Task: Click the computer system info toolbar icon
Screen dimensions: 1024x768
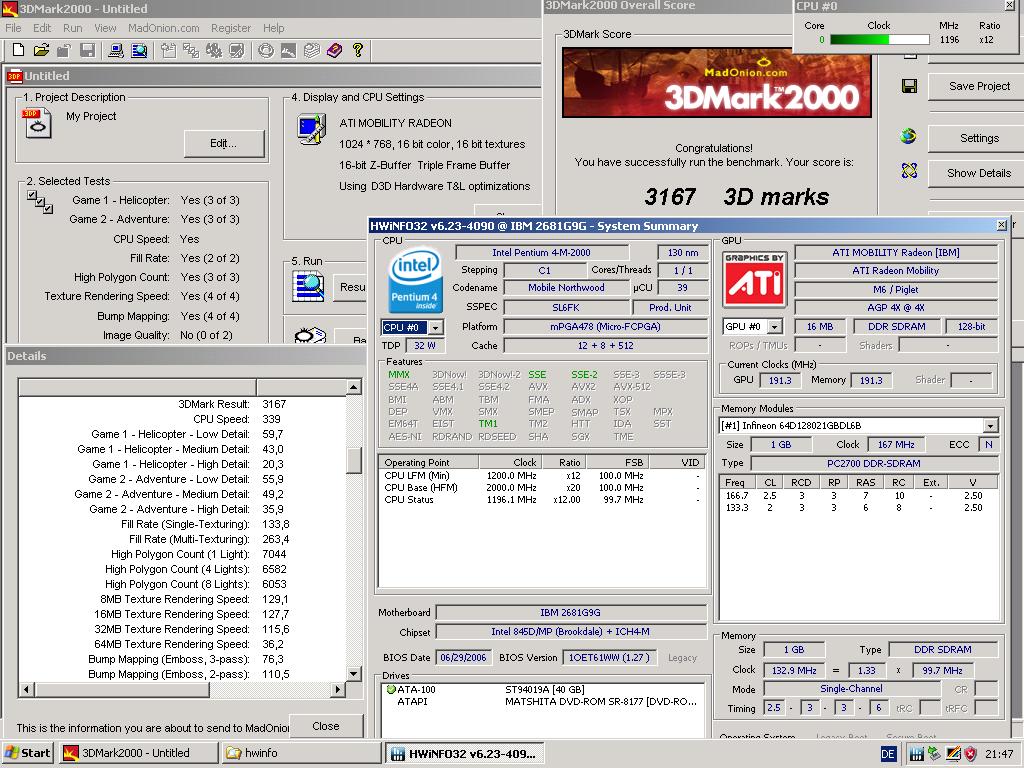Action: [116, 50]
